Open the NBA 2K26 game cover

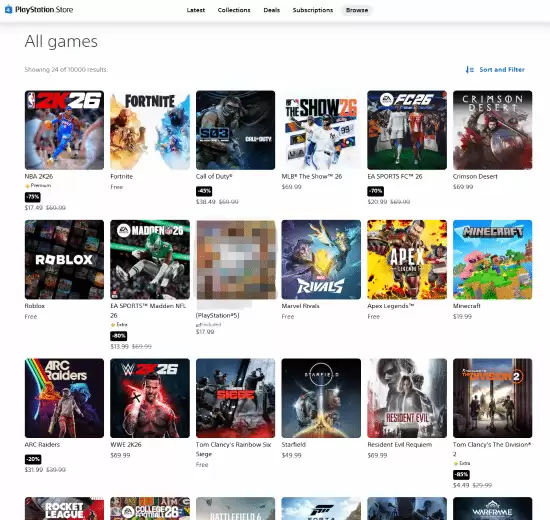[x=64, y=130]
